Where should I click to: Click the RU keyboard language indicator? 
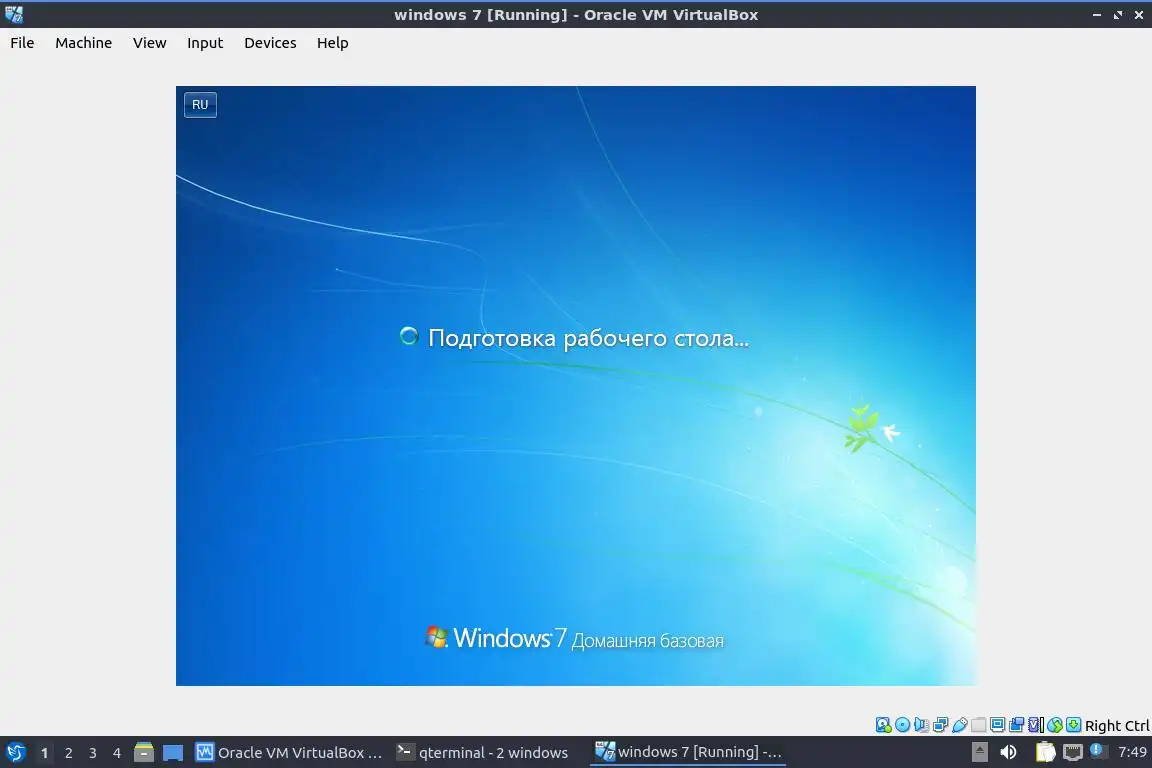click(200, 104)
